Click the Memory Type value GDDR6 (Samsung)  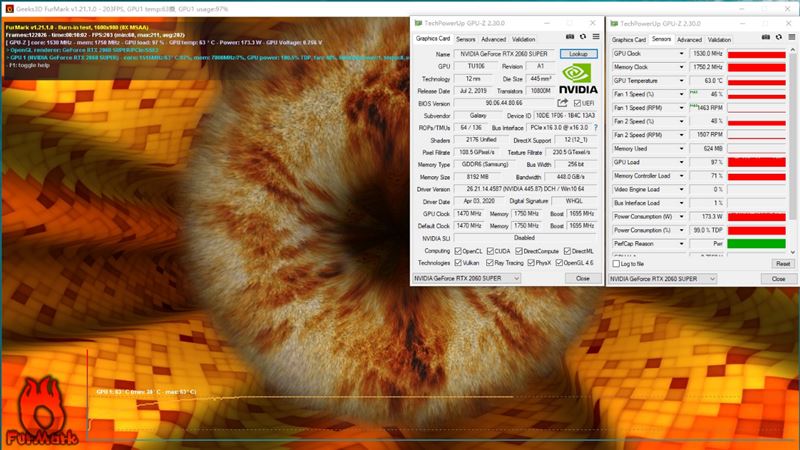tap(485, 164)
